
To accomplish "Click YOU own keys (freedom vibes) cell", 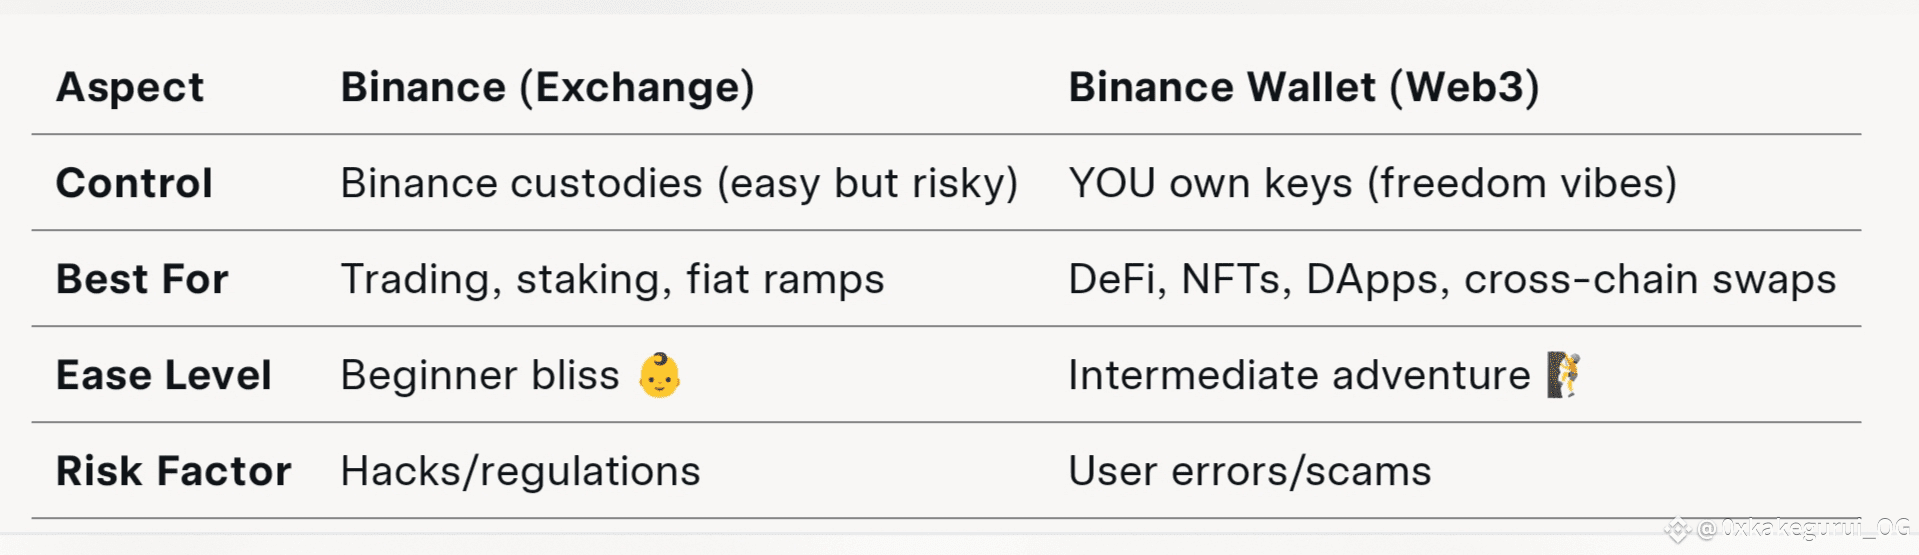I will coord(1373,184).
